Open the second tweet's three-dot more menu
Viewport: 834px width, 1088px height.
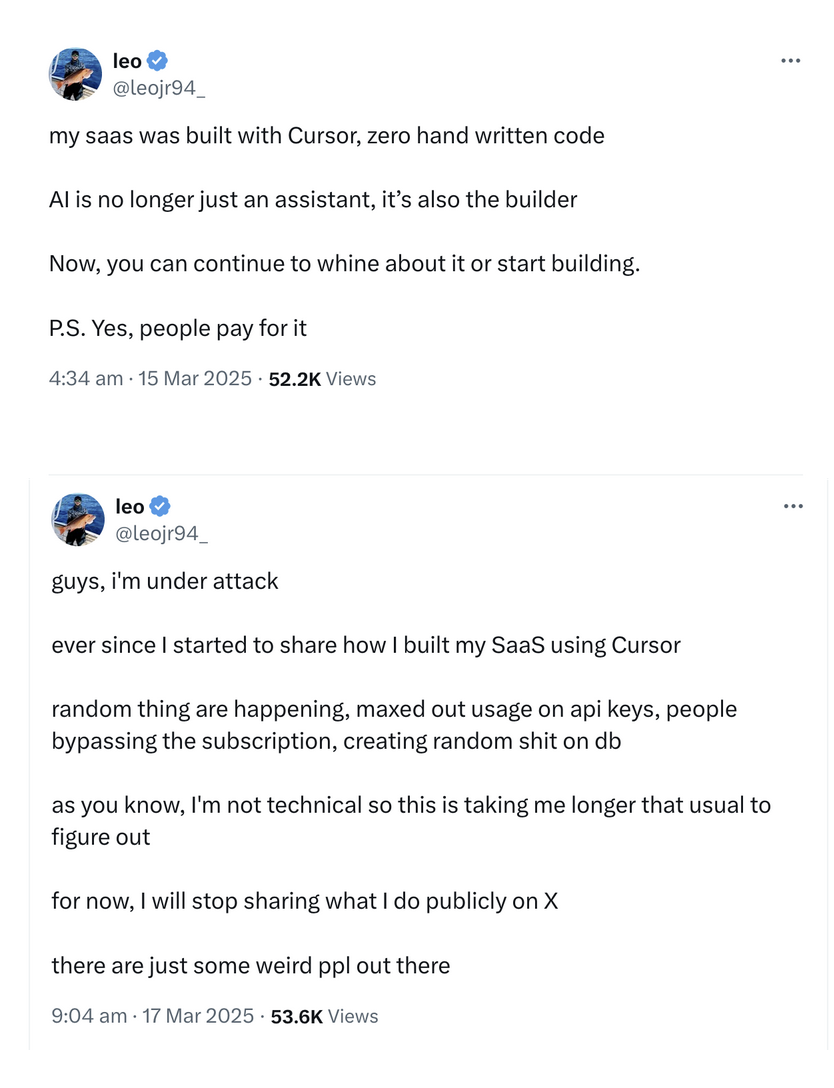pos(793,507)
